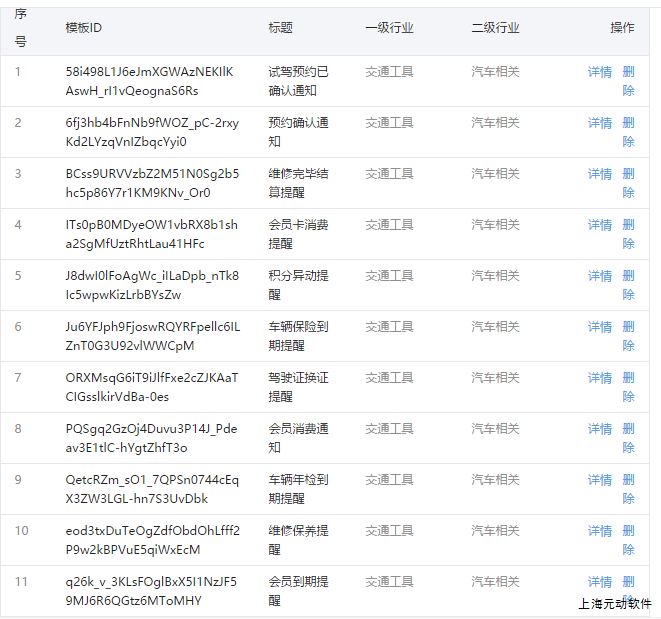Show 详情 for 车辆保险到期提醒
This screenshot has height=619, width=661.
click(x=599, y=327)
